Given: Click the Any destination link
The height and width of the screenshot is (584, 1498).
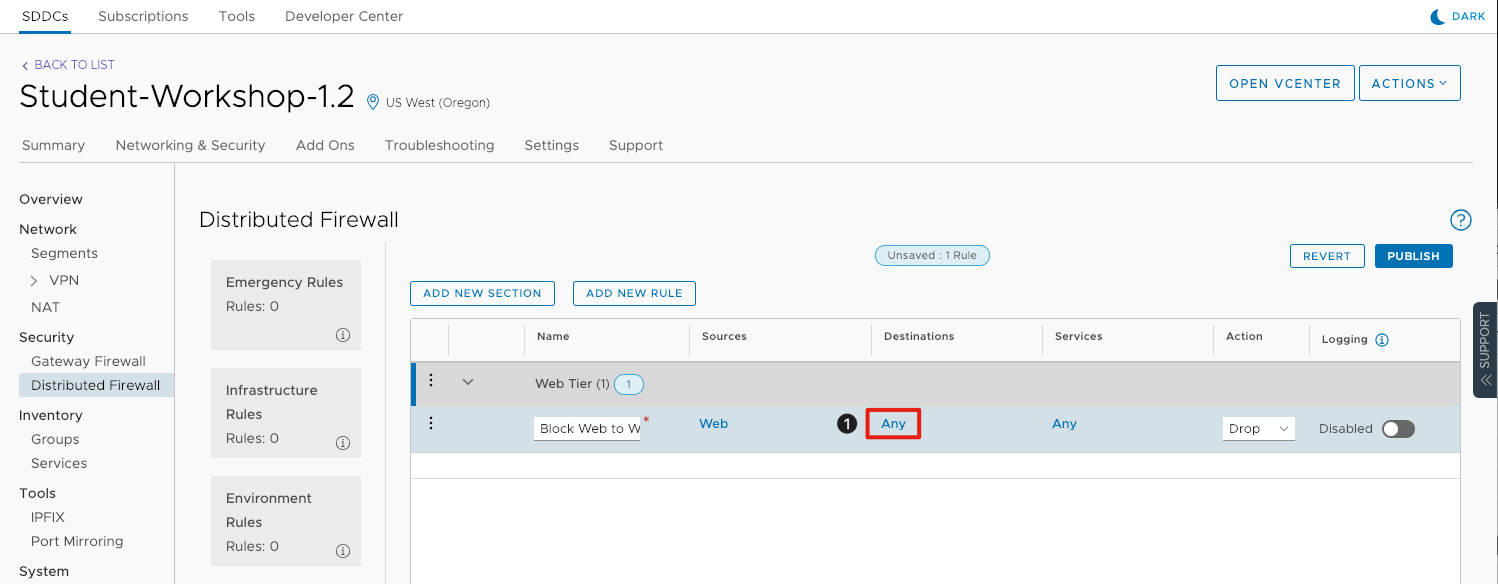Looking at the screenshot, I should 893,424.
